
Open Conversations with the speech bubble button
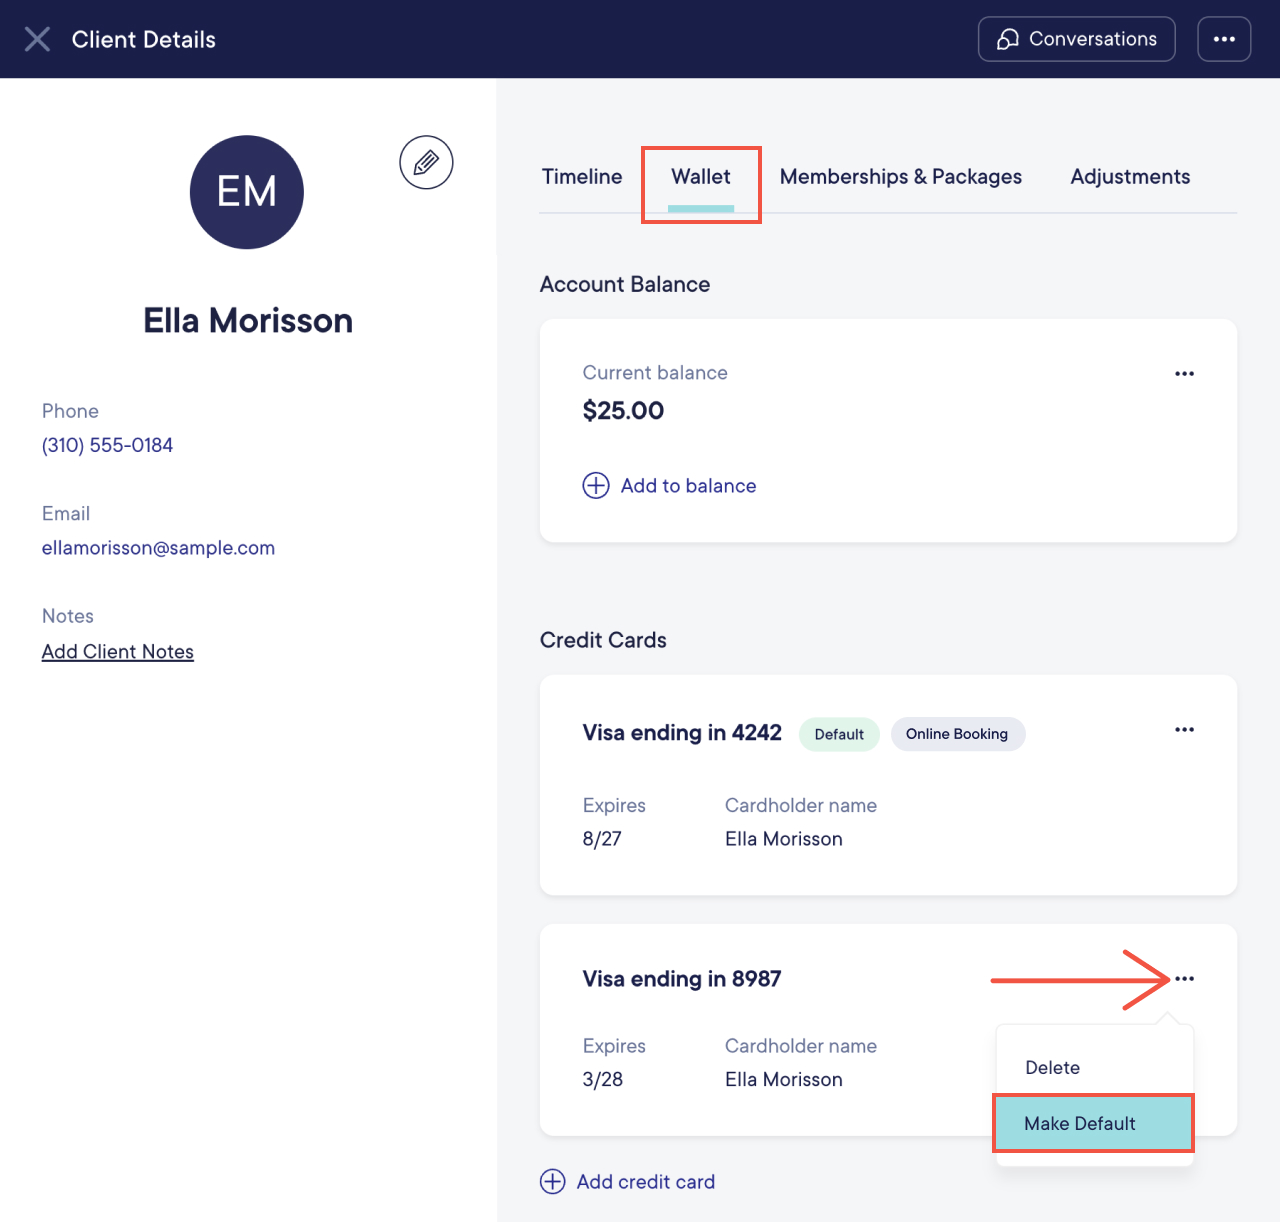click(x=1076, y=39)
